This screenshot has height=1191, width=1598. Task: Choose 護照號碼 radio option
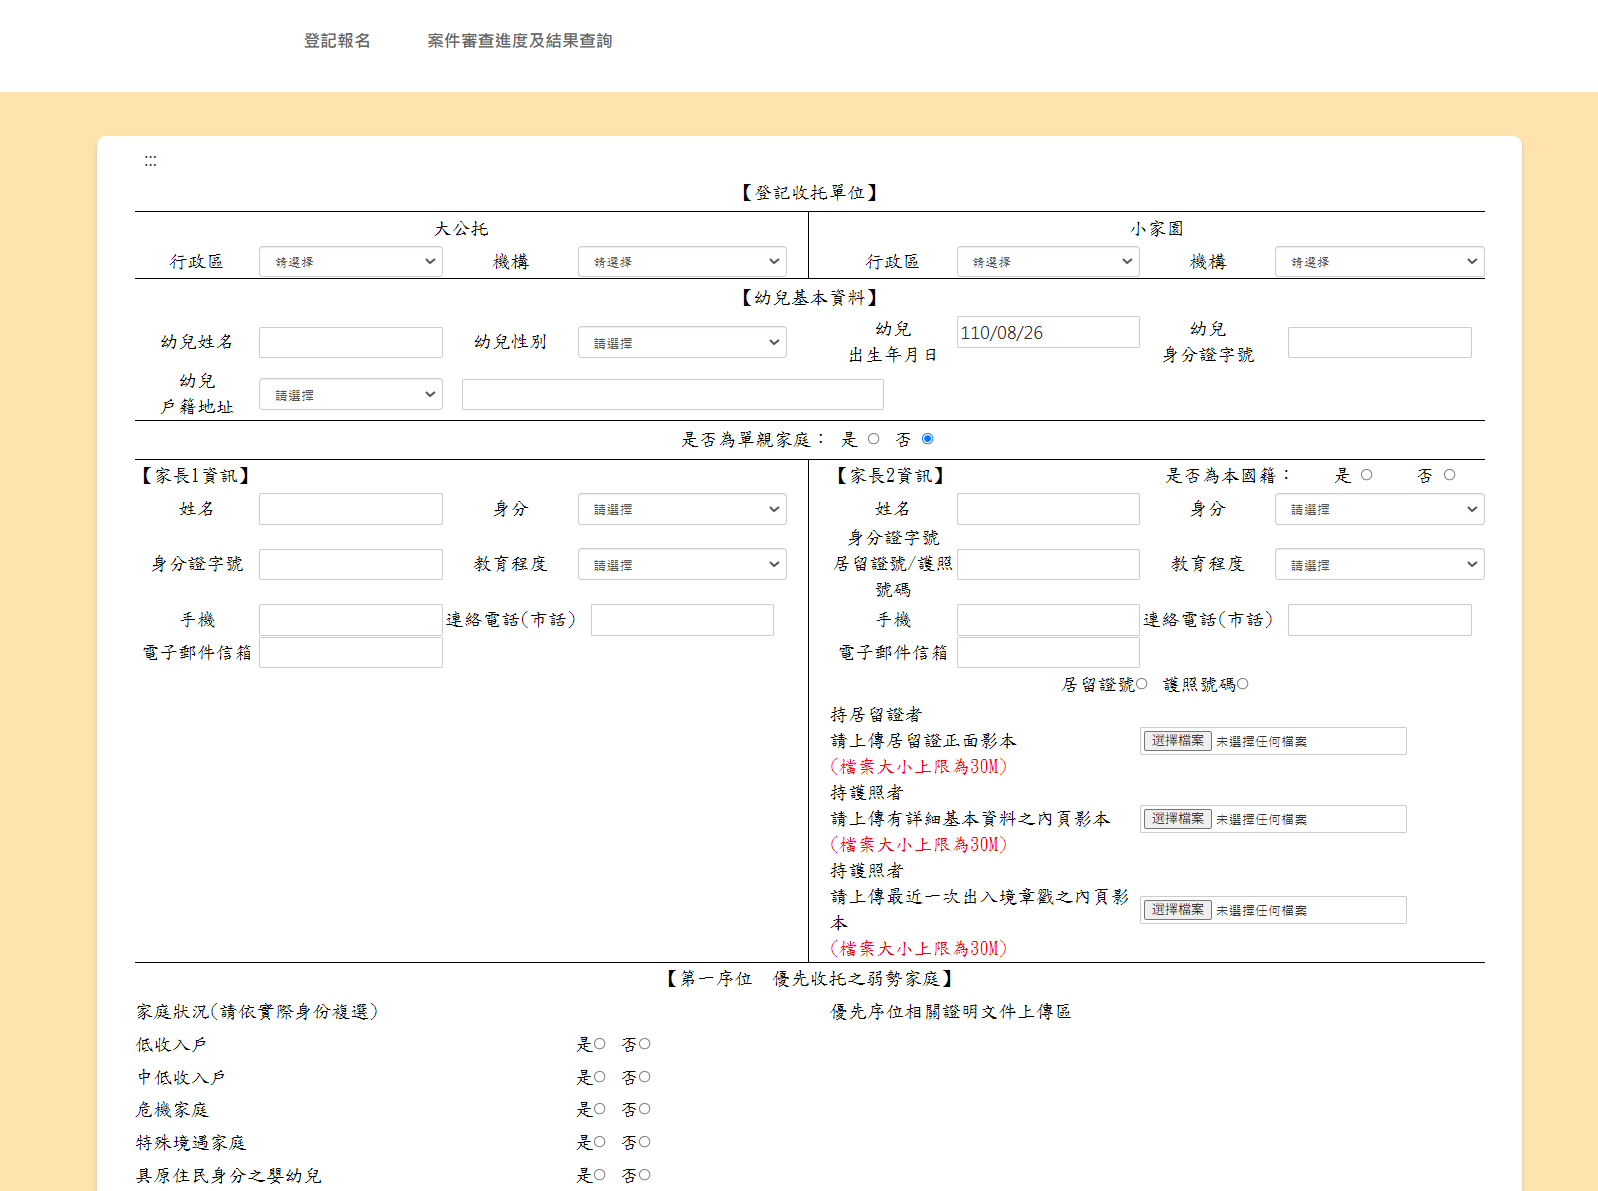pos(1243,684)
